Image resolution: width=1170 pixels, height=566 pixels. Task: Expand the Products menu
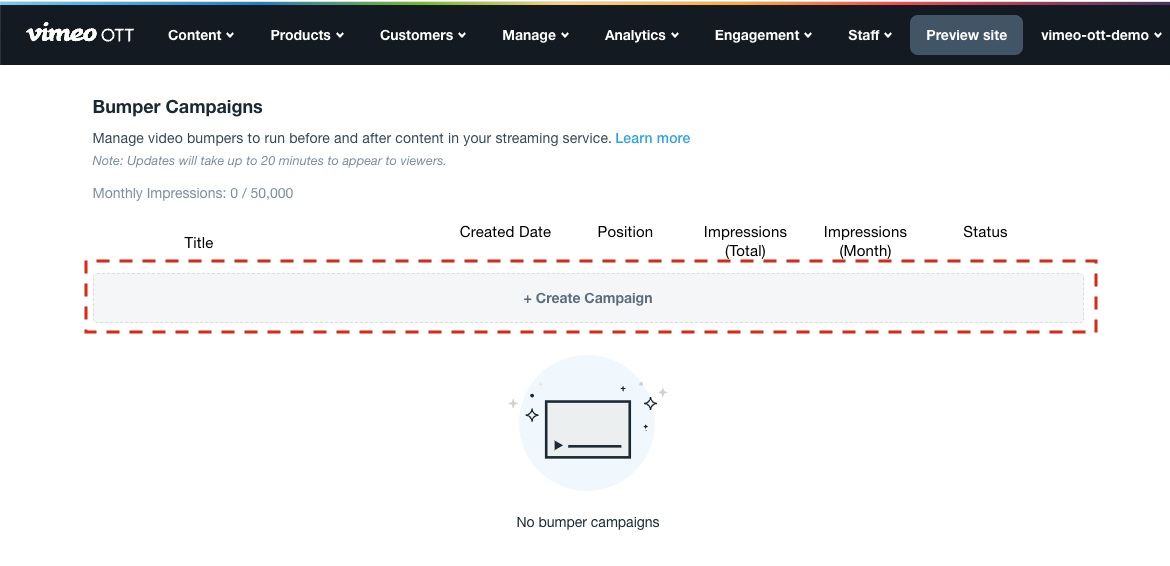[307, 35]
